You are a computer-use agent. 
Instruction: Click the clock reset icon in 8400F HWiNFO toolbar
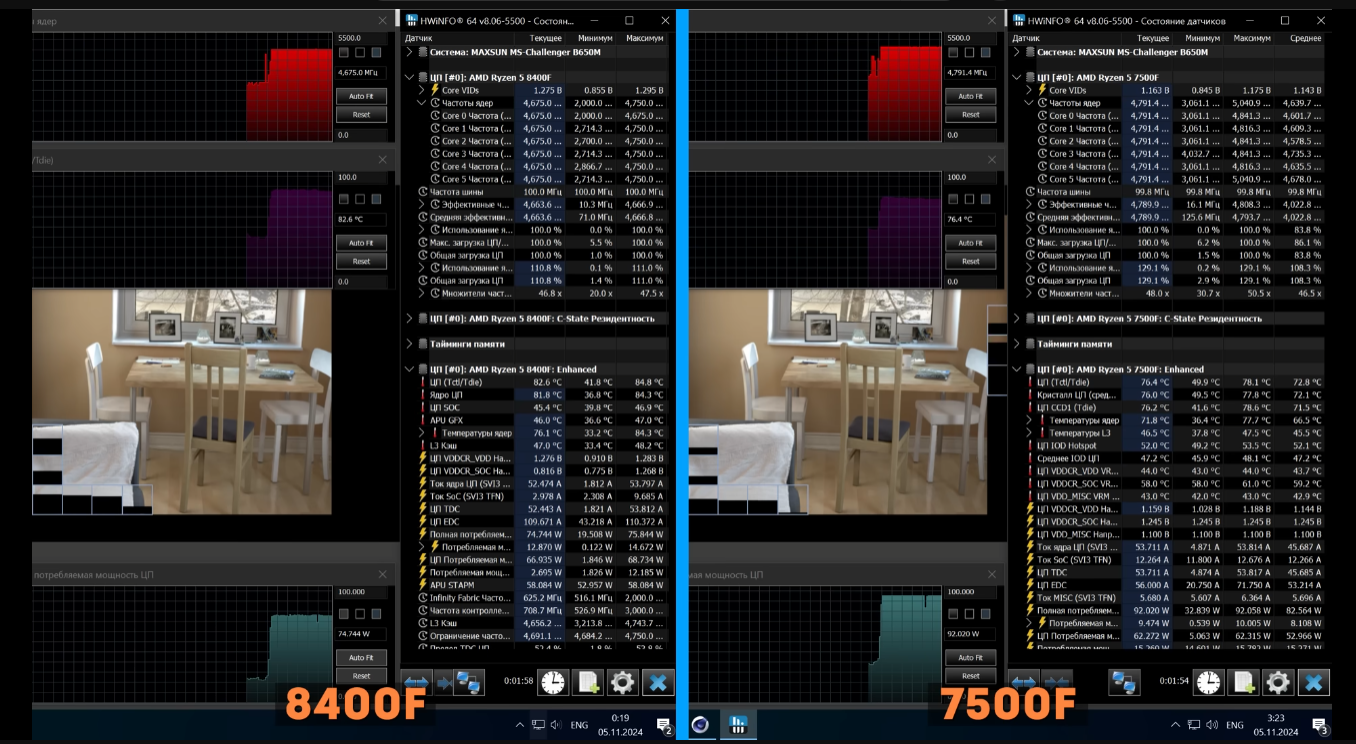pos(552,683)
